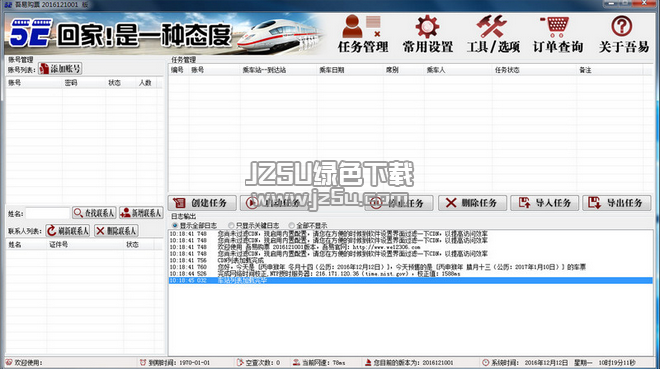Select highlighted log row 车站列表加载完毕

pos(410,280)
